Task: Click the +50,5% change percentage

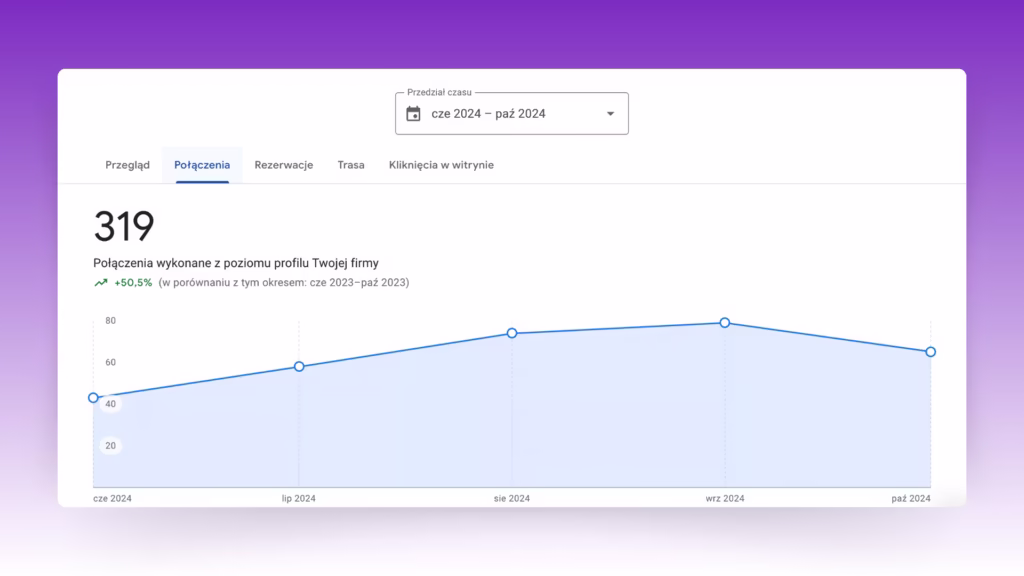Action: tap(133, 283)
